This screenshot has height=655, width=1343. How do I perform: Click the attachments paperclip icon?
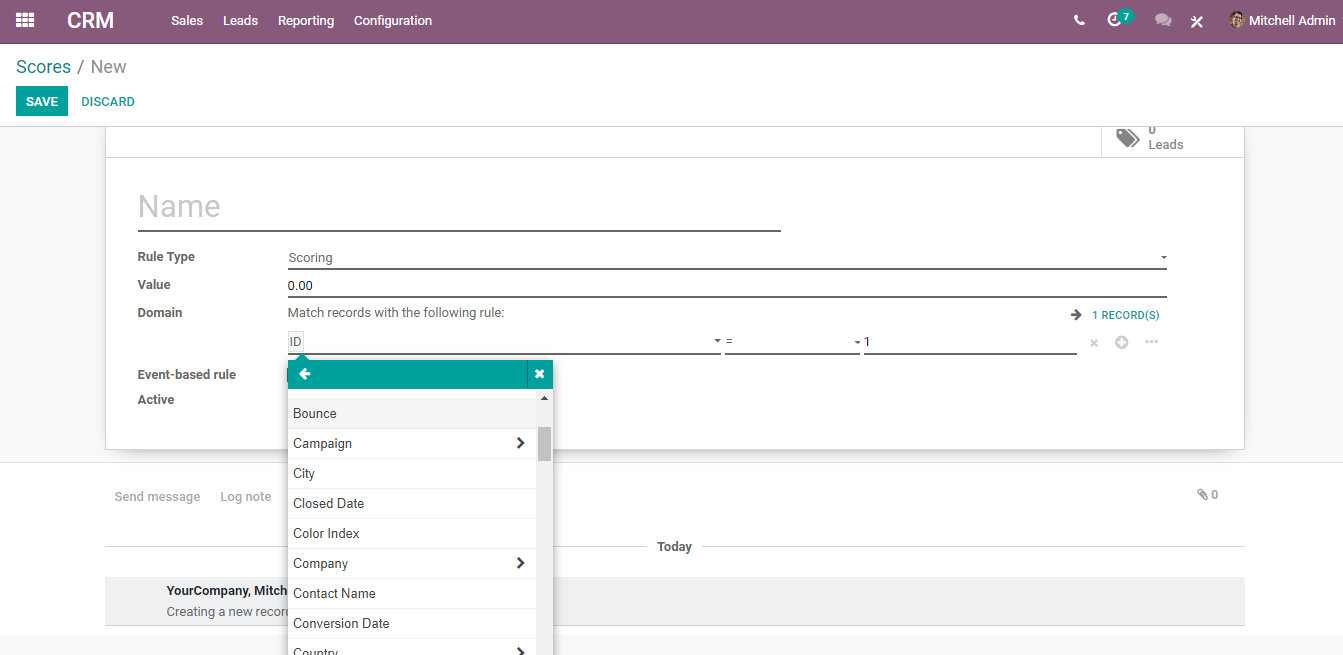point(1202,494)
